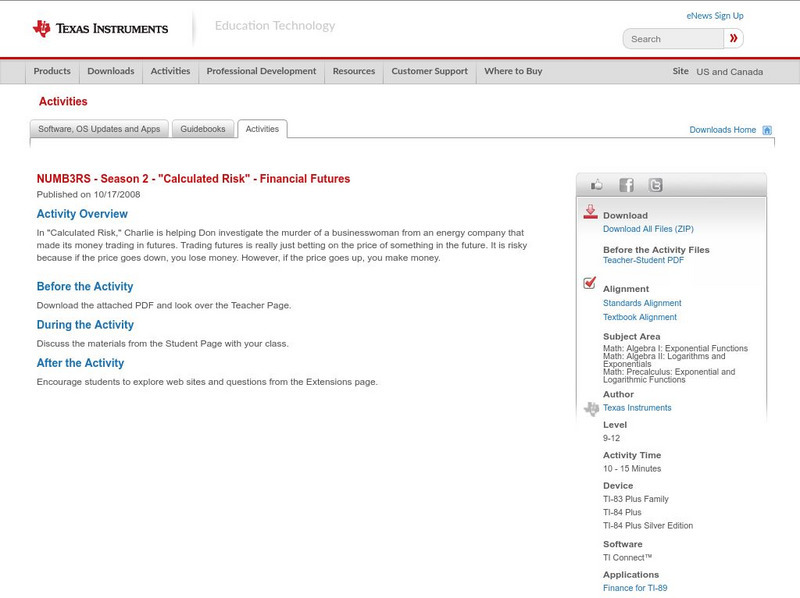Focus the Search input field
800x598 pixels.
point(673,39)
